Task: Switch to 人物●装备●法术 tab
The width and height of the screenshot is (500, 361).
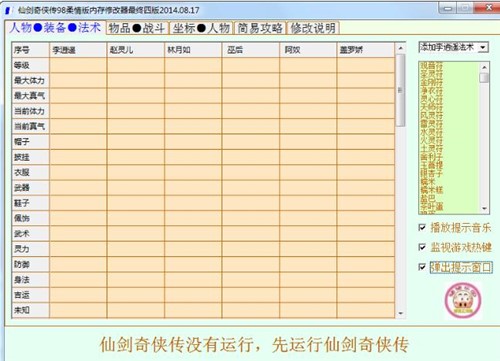Action: (55, 28)
